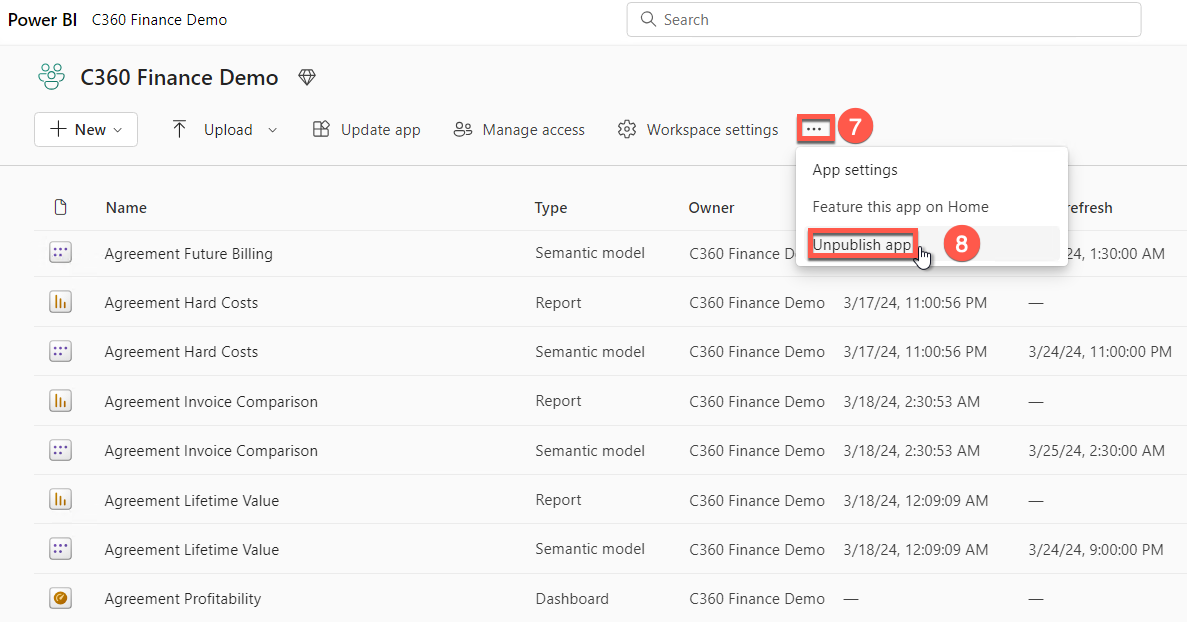Choose App settings in the menu
The height and width of the screenshot is (622, 1187).
click(855, 170)
